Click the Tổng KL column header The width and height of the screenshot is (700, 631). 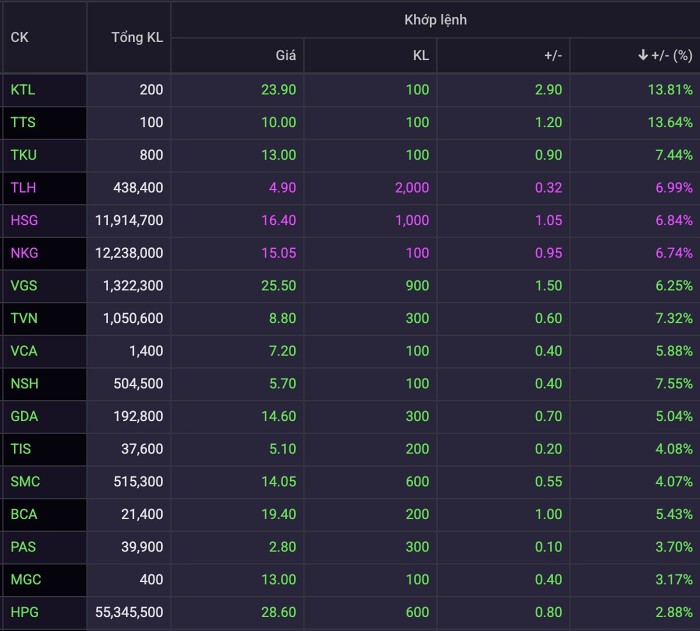pos(137,37)
